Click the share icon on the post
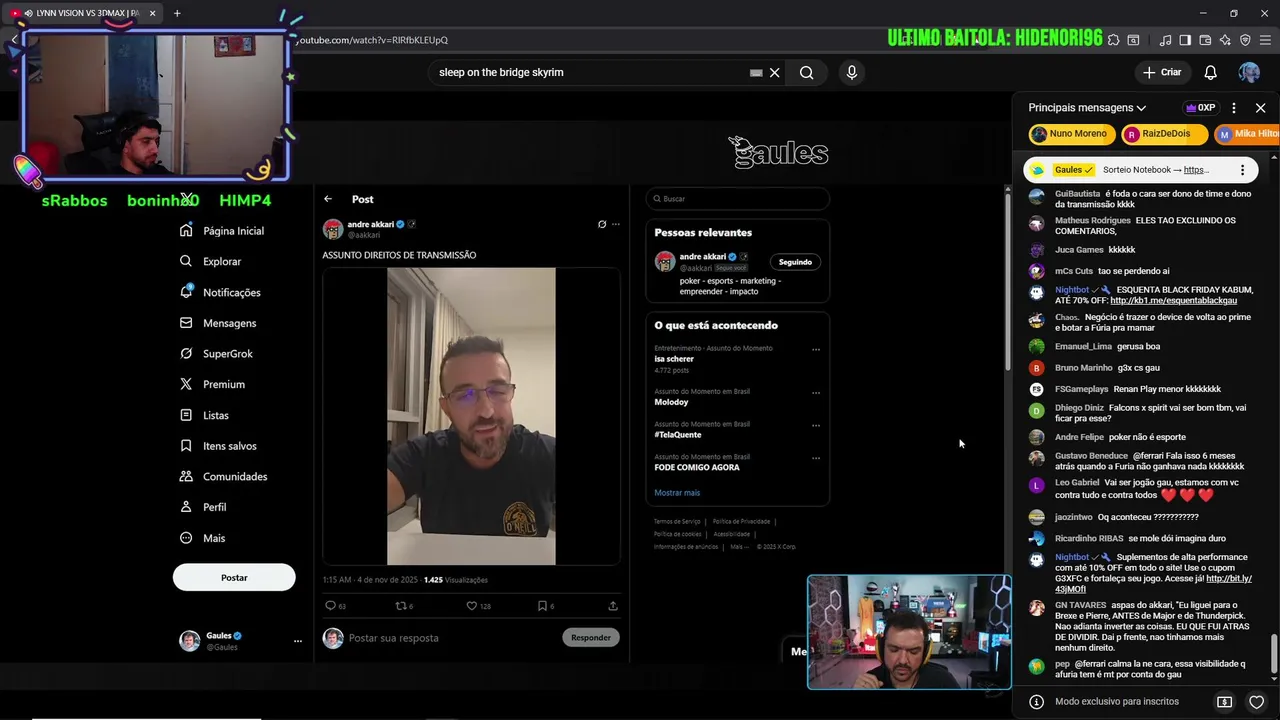Viewport: 1280px width, 720px height. [613, 605]
